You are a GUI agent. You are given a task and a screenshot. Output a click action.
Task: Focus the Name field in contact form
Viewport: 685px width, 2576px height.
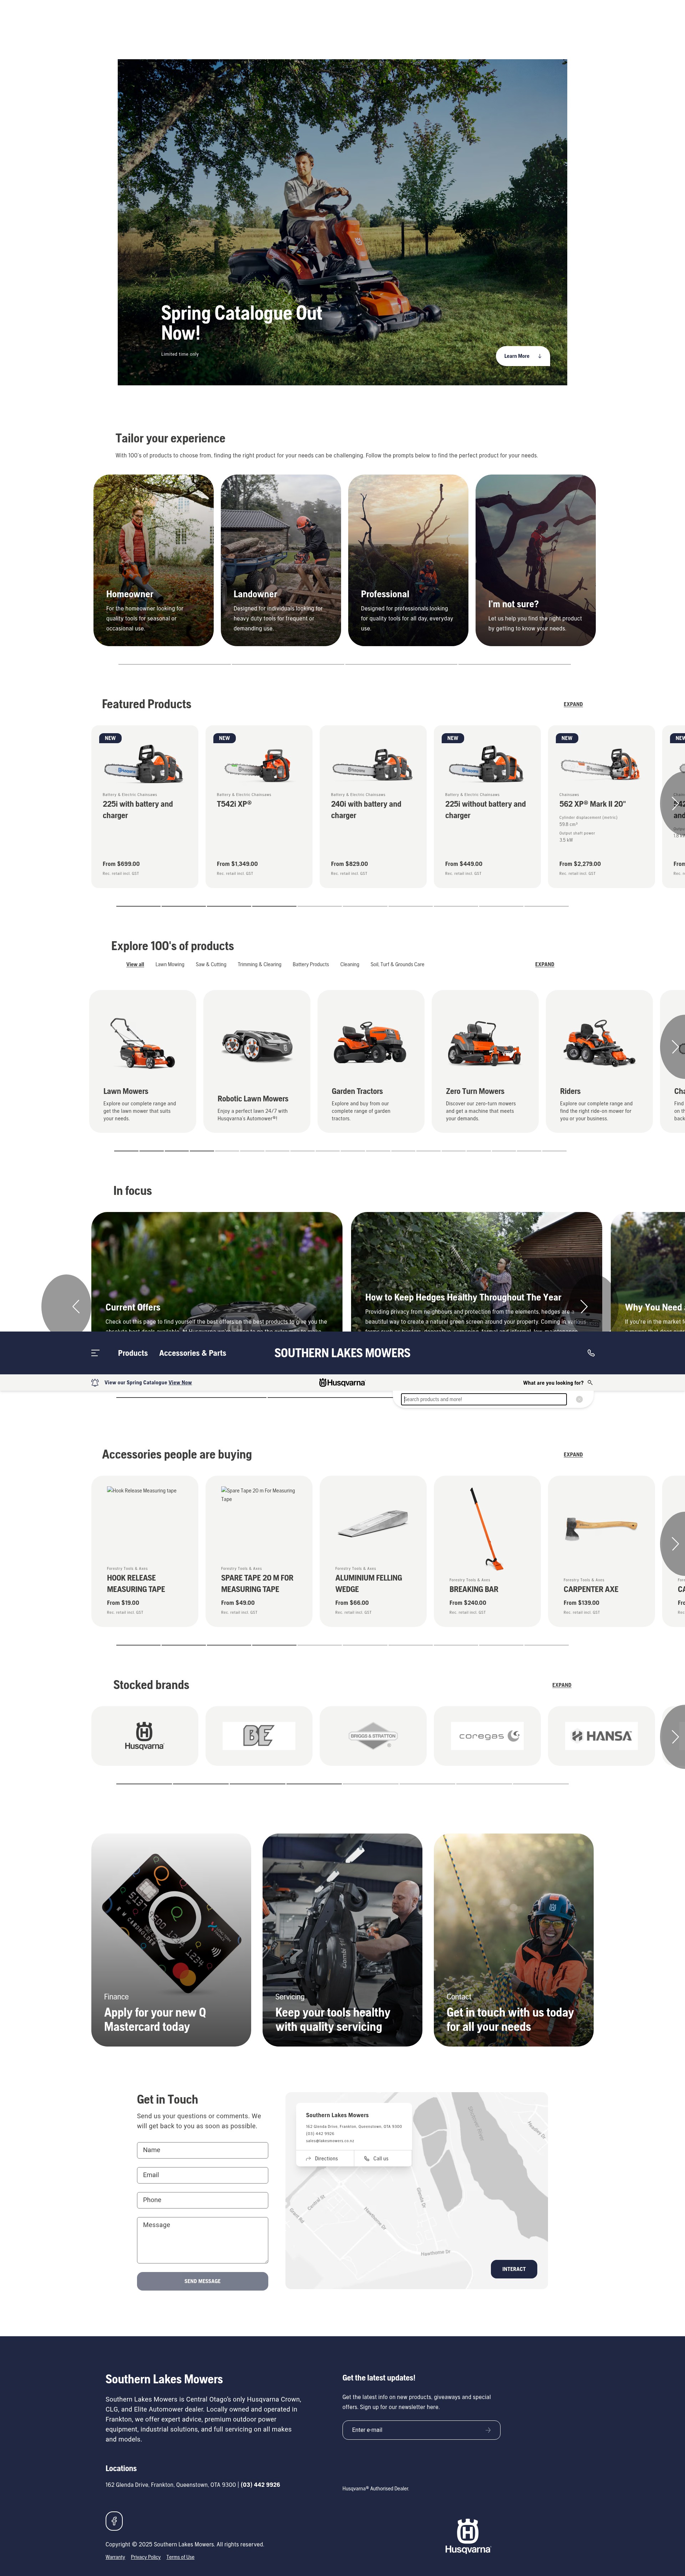(202, 2150)
